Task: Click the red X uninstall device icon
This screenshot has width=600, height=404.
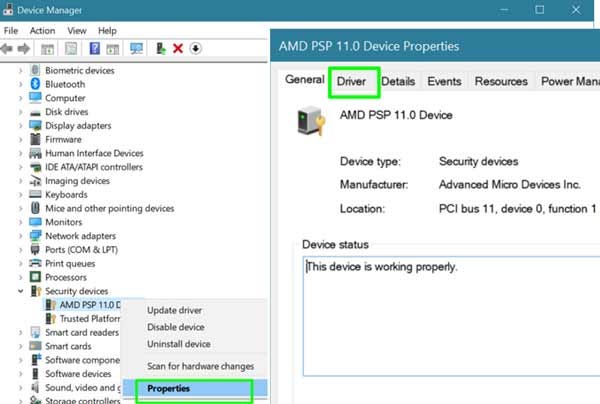Action: tap(178, 49)
